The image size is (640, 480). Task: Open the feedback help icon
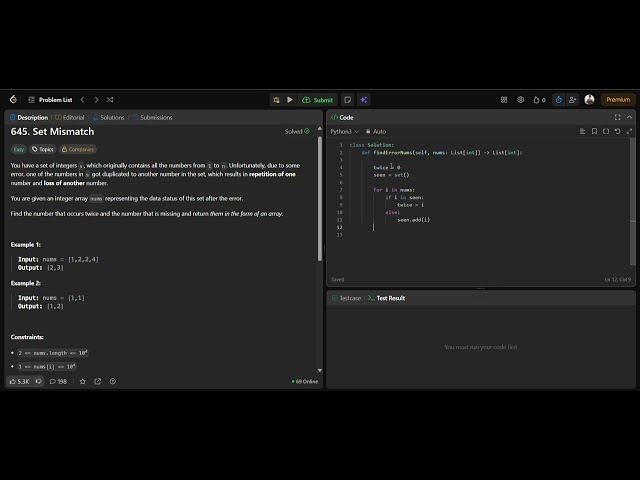pos(113,382)
